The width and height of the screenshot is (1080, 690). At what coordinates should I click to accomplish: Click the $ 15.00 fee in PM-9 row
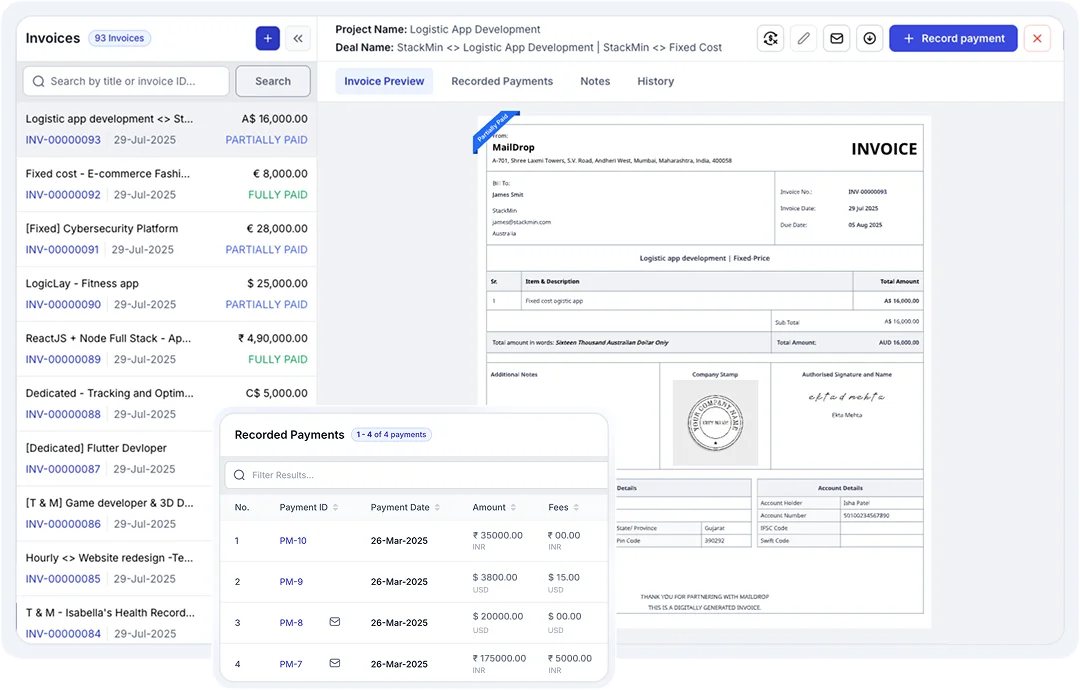click(x=563, y=577)
